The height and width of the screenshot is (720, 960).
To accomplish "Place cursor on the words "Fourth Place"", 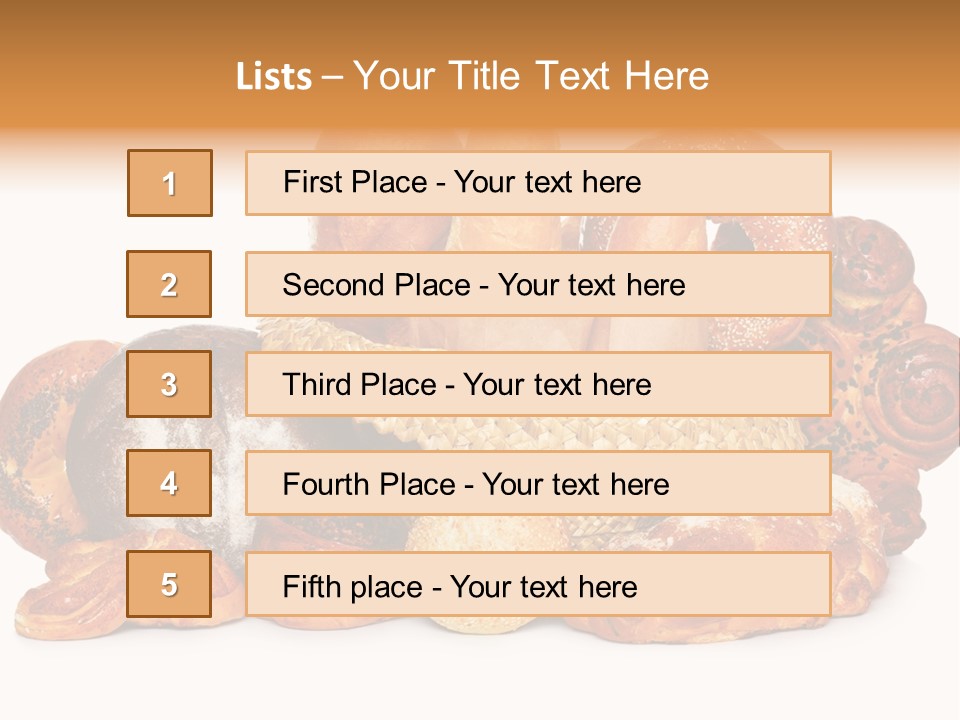I will [x=368, y=485].
